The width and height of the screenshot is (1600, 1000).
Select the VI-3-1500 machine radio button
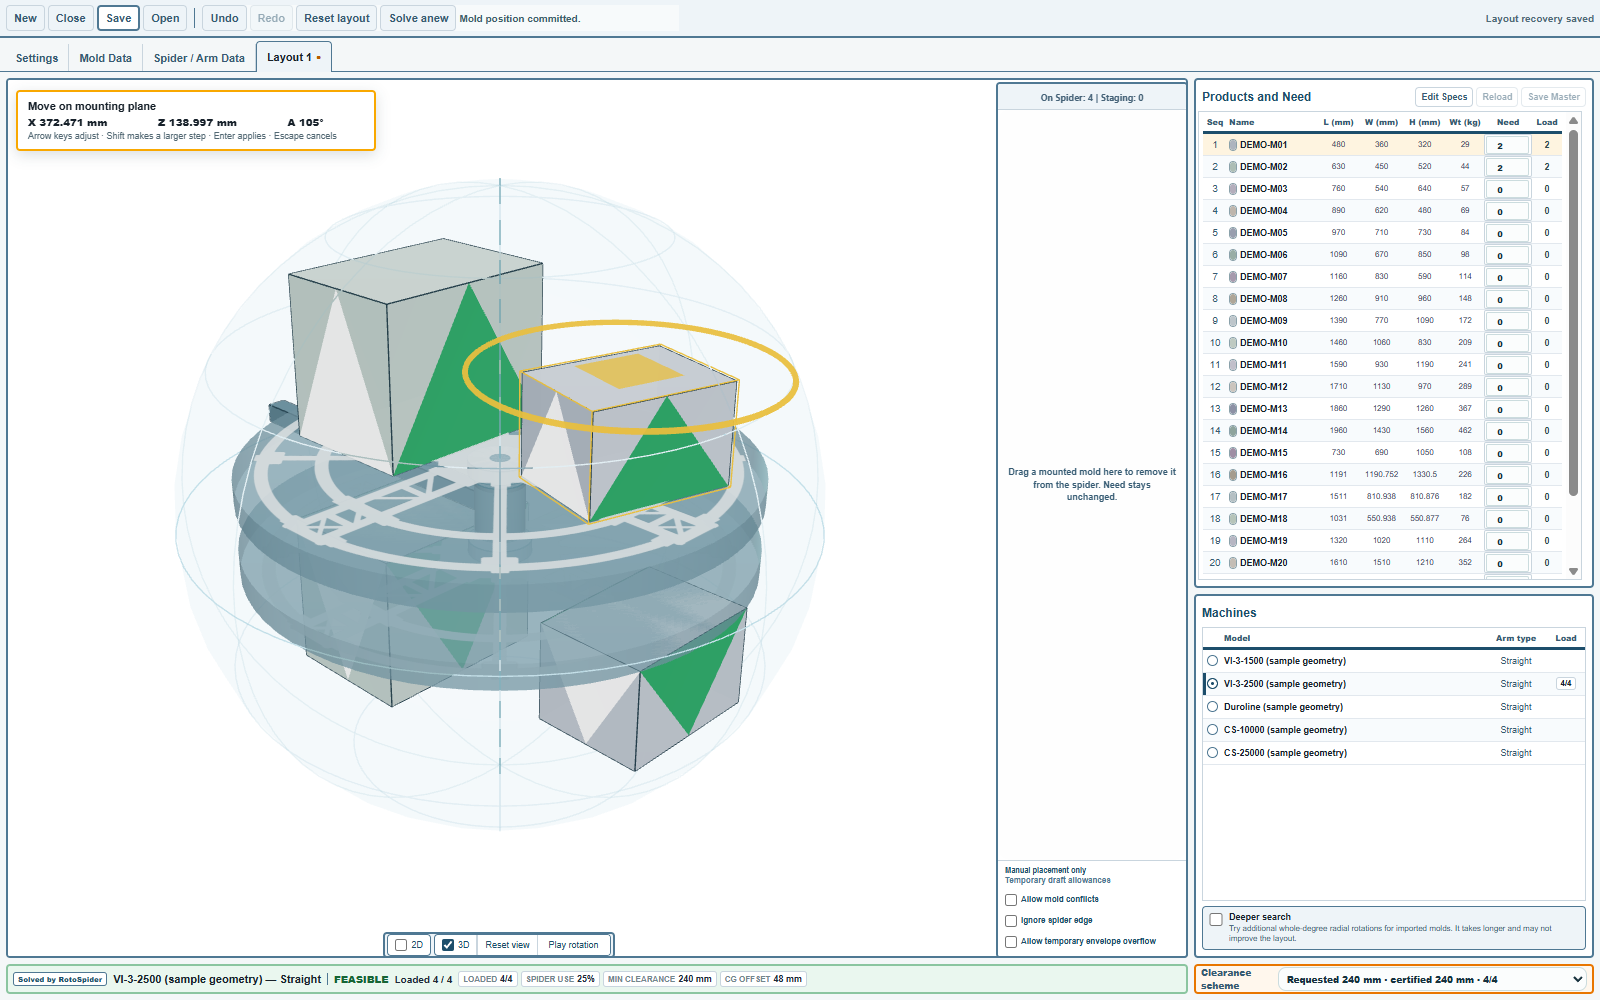tap(1213, 661)
